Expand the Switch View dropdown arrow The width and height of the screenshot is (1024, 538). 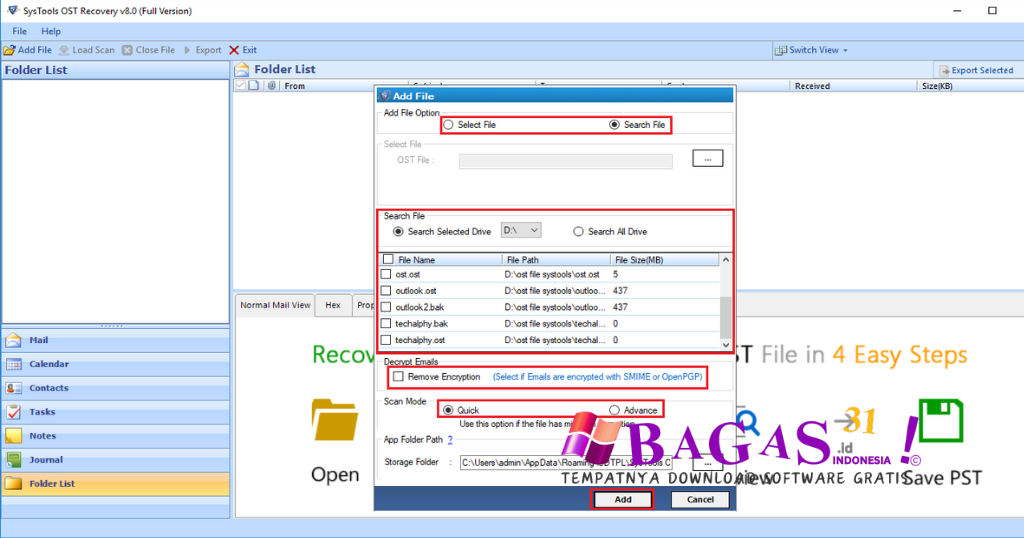click(x=845, y=50)
